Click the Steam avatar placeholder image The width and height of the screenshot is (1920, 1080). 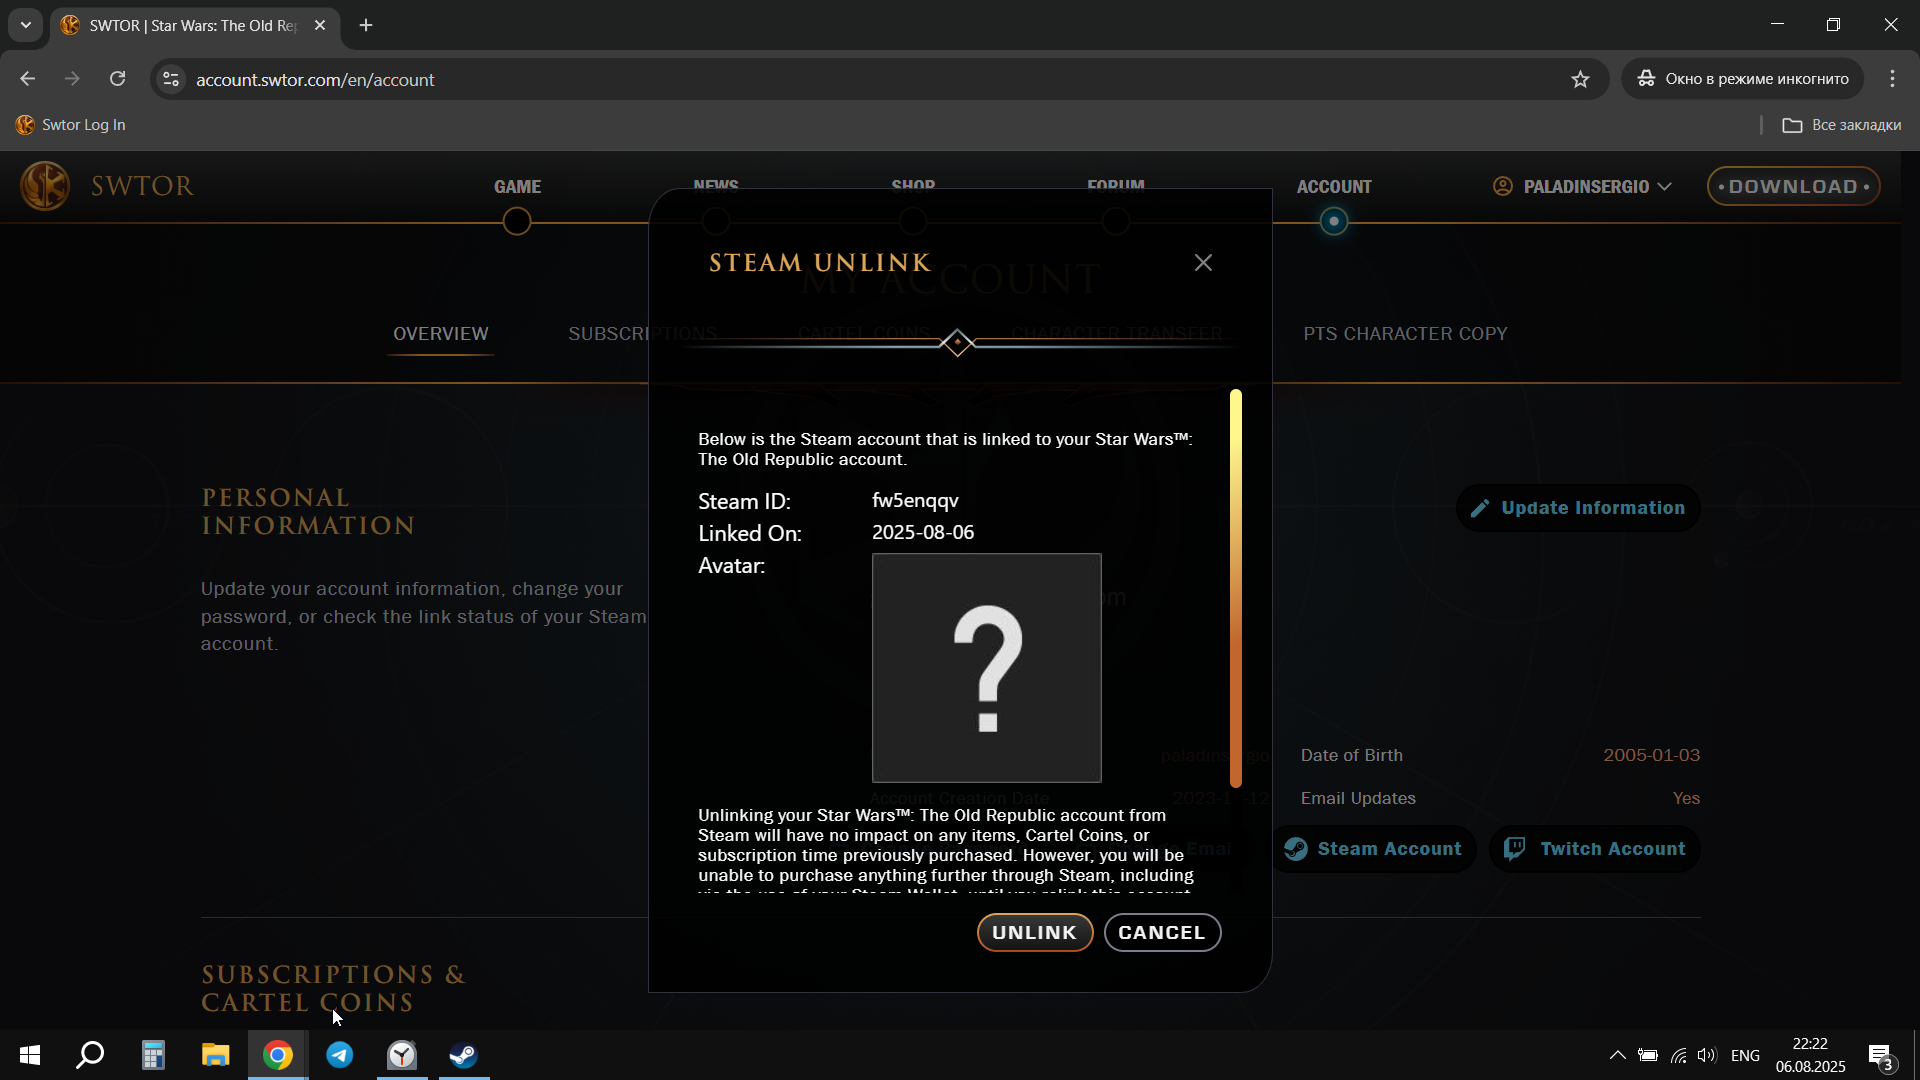click(986, 668)
